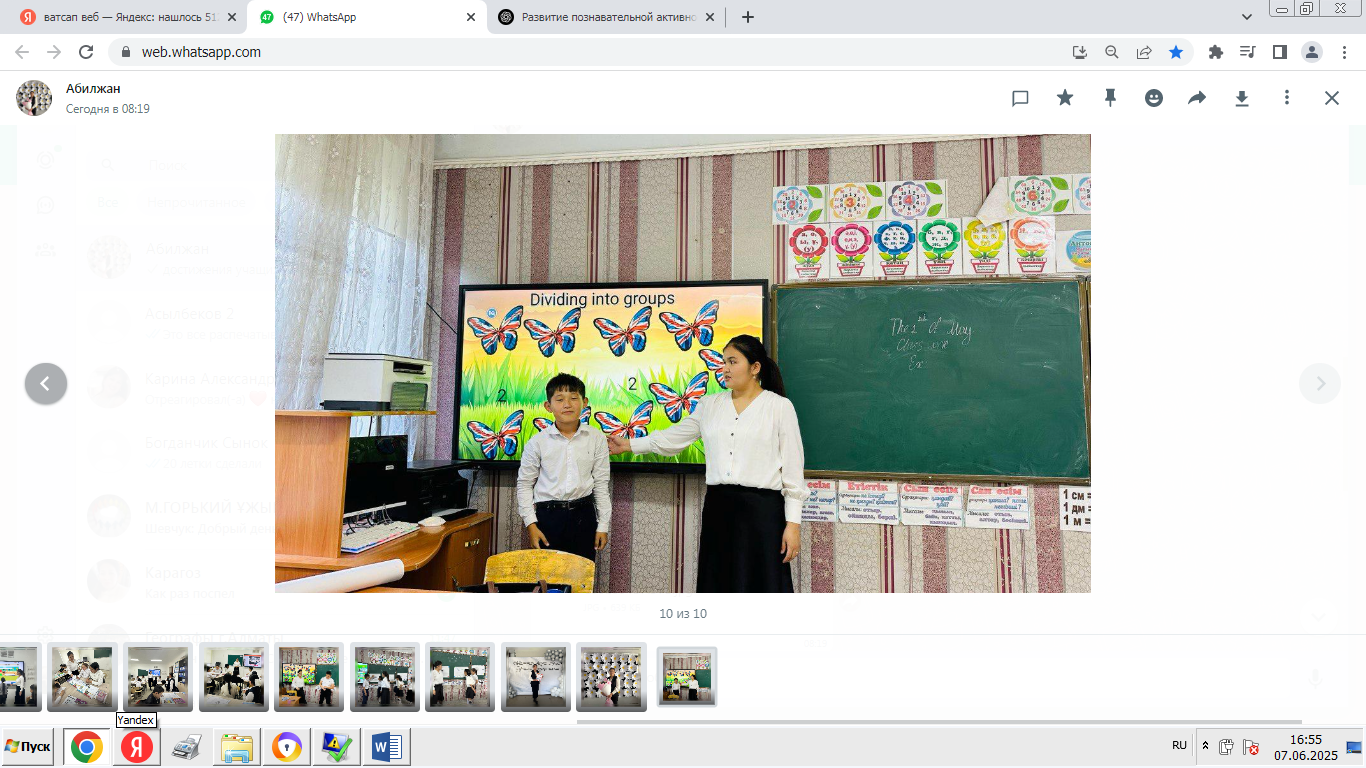
Task: Open the Пуск start menu
Action: pyautogui.click(x=27, y=747)
